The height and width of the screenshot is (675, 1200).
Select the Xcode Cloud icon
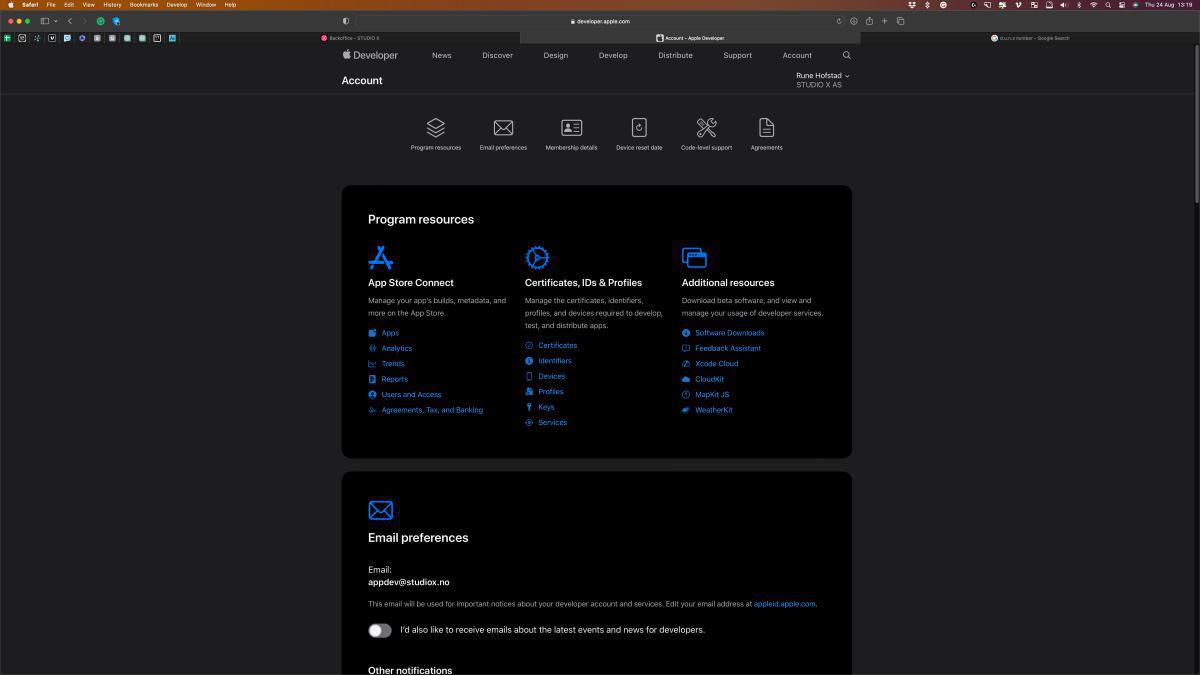point(685,363)
